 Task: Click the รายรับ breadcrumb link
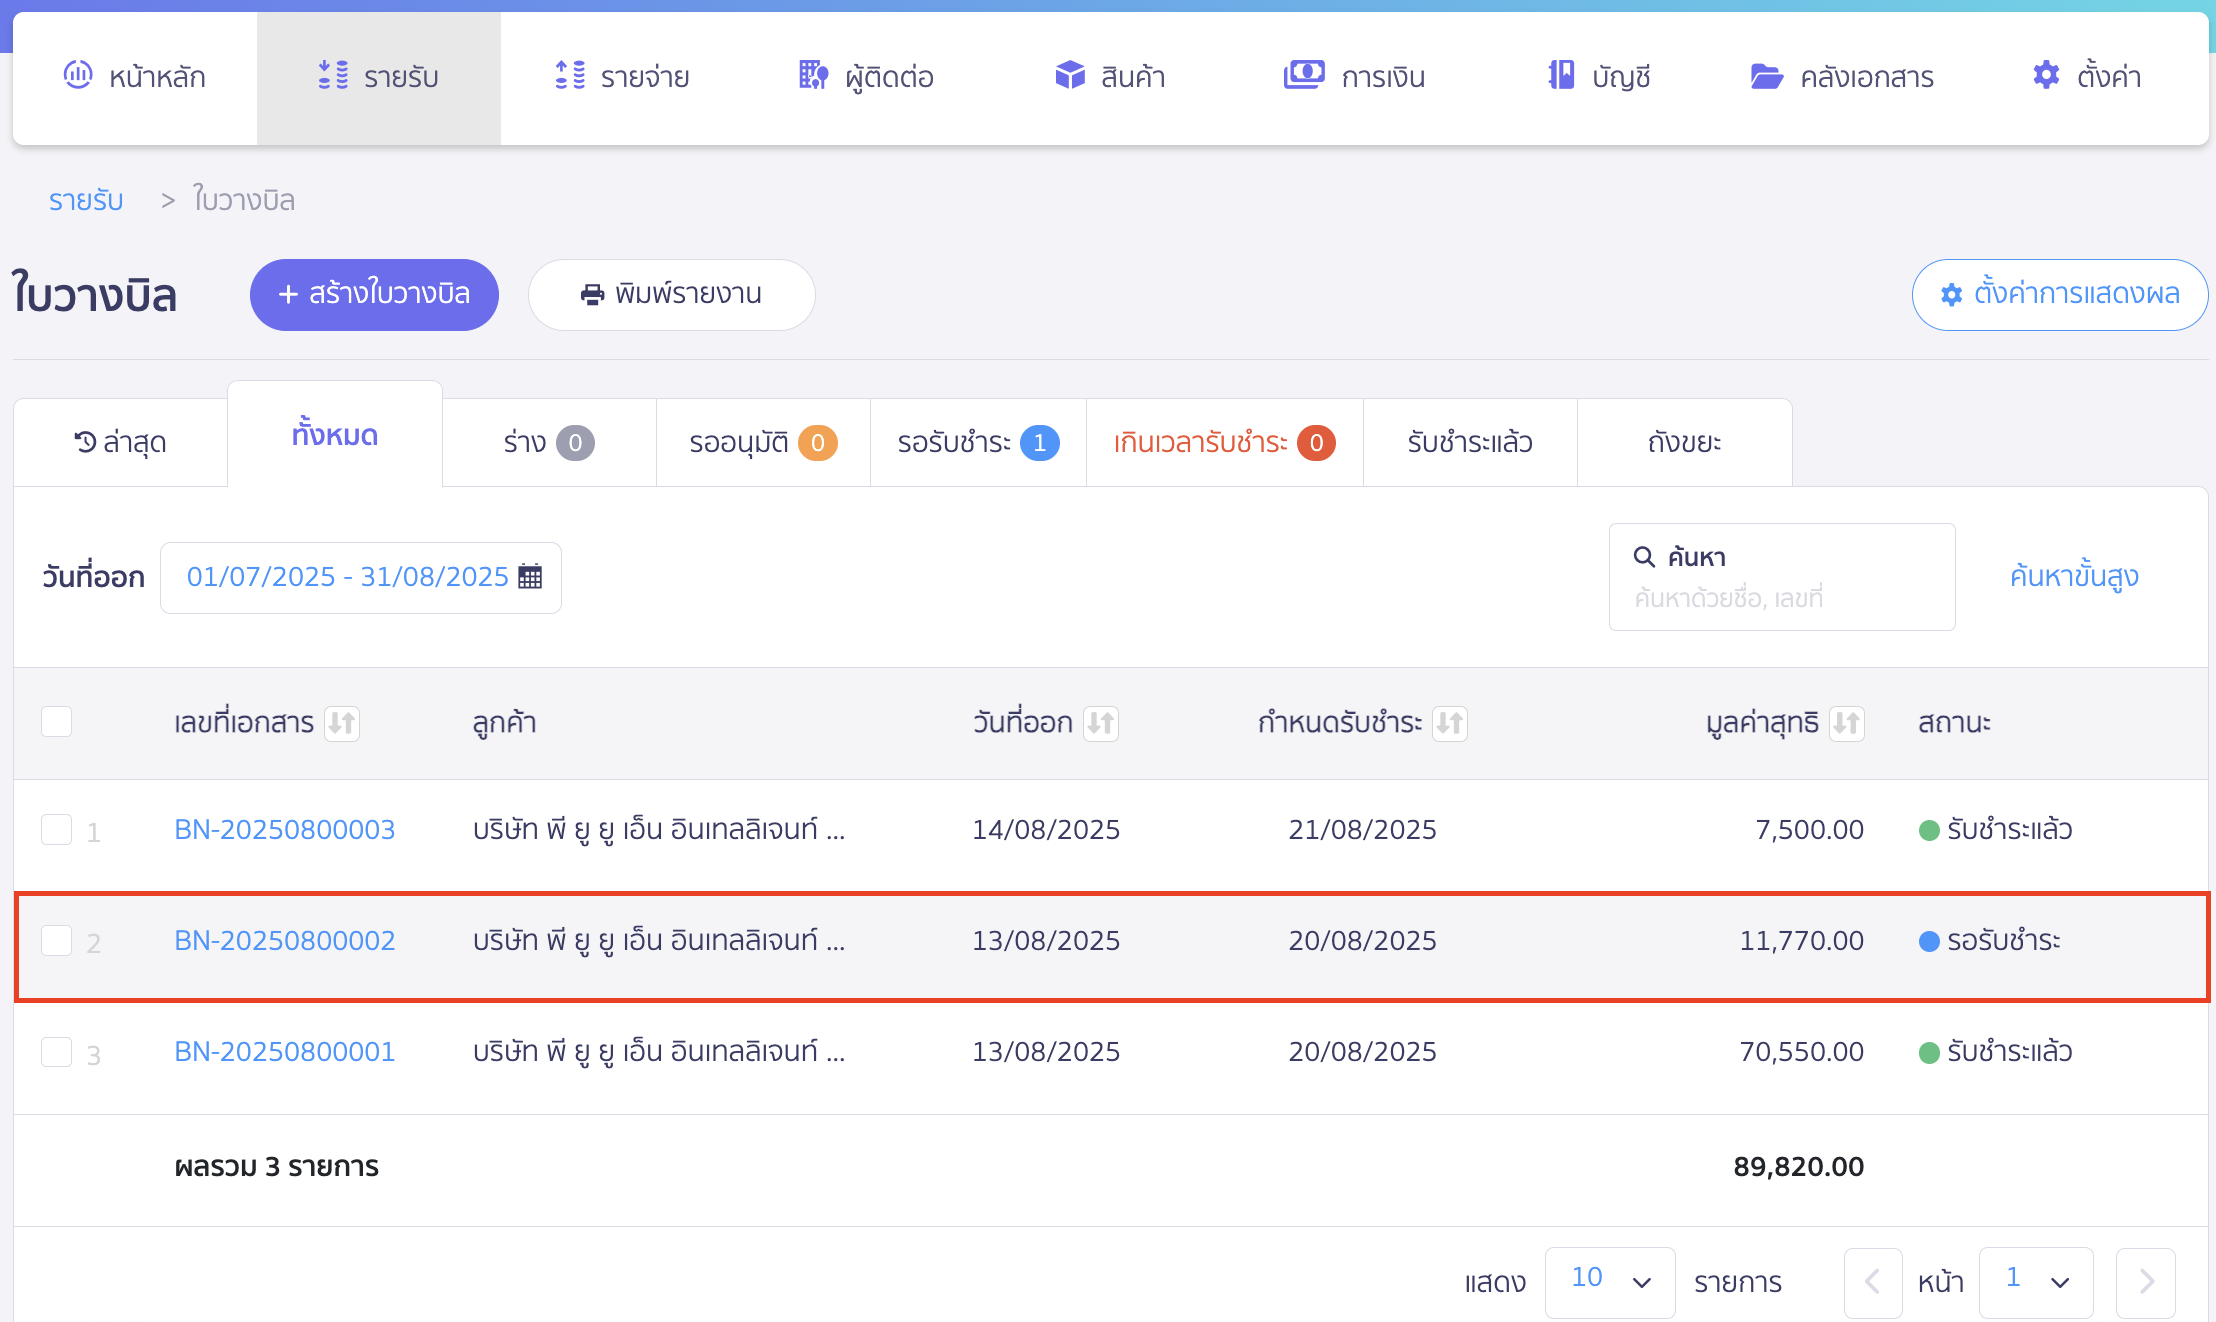86,200
